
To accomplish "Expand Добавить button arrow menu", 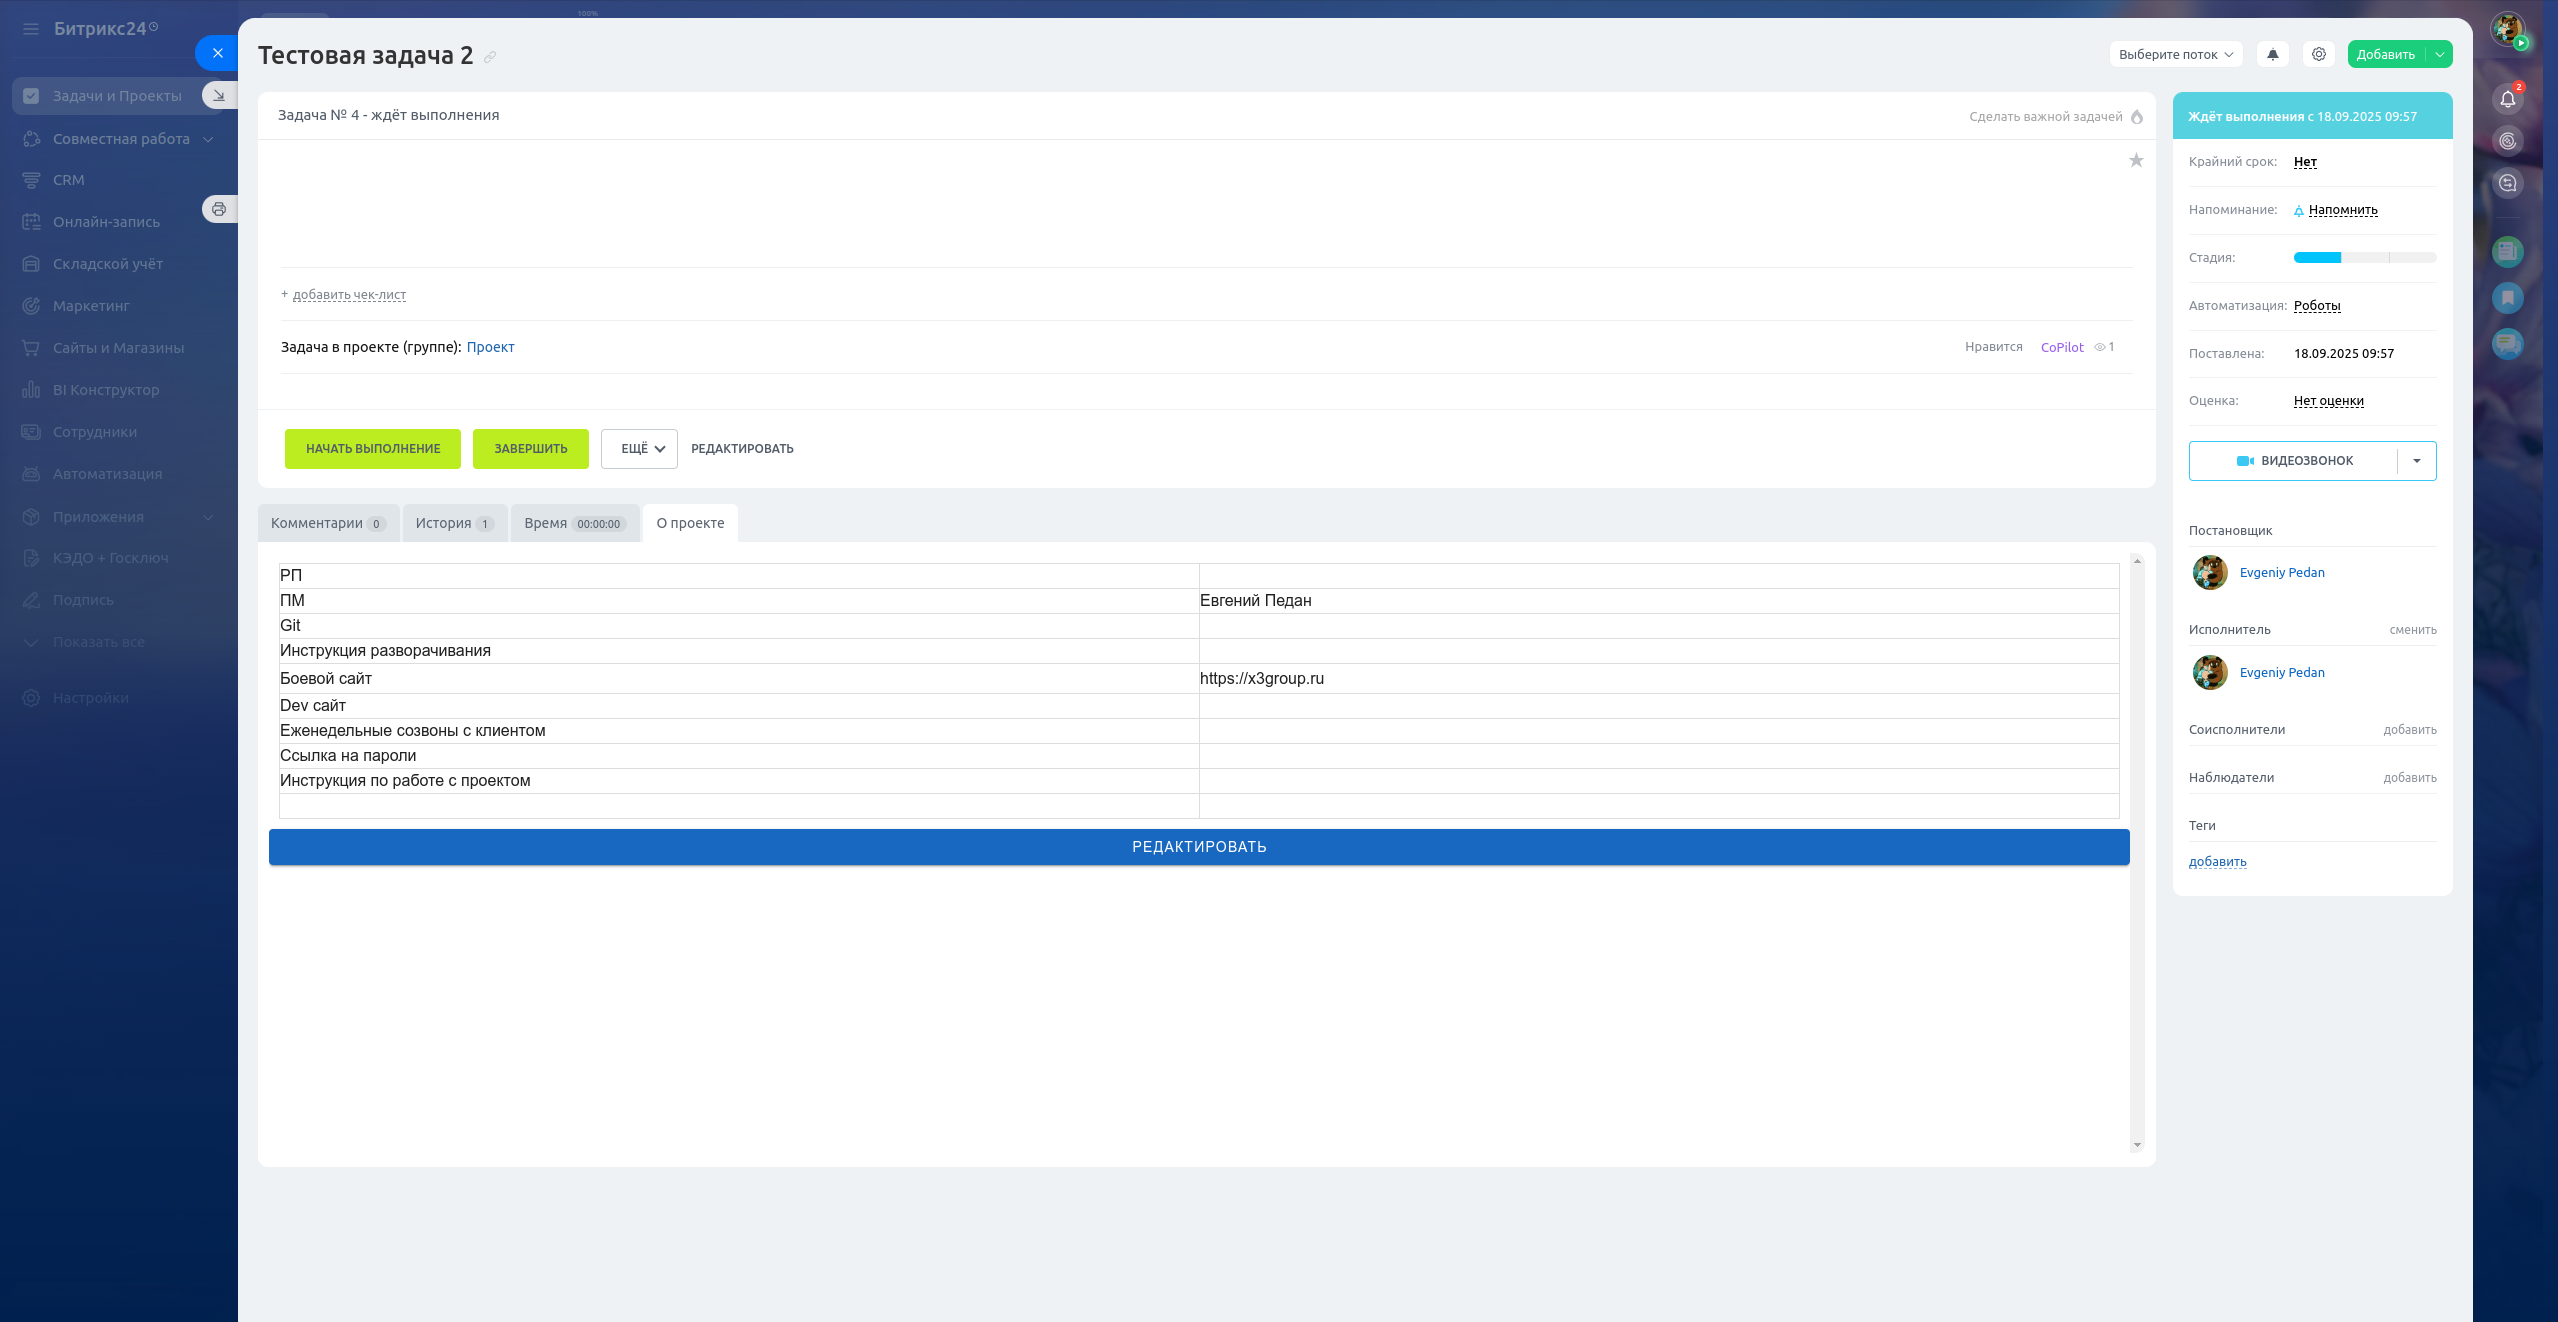I will click(2440, 55).
